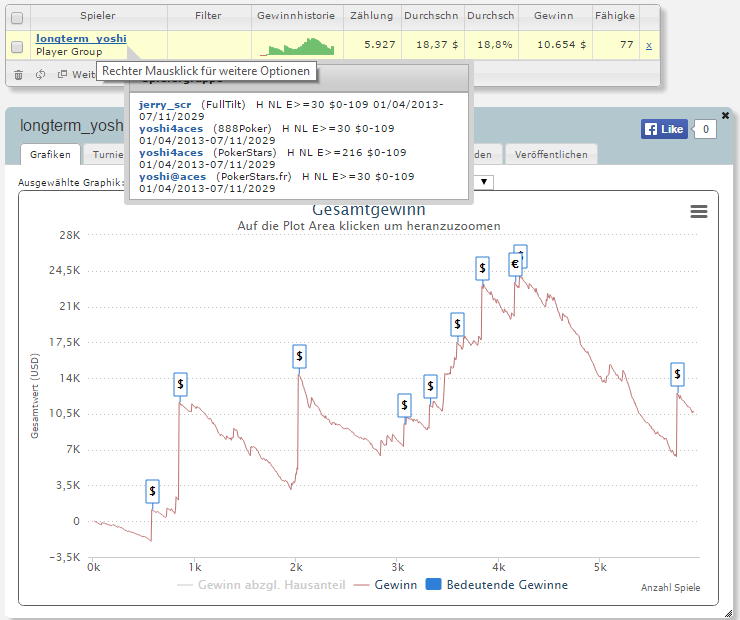
Task: Click the first dollar marker near 0.5k games
Action: 152,491
